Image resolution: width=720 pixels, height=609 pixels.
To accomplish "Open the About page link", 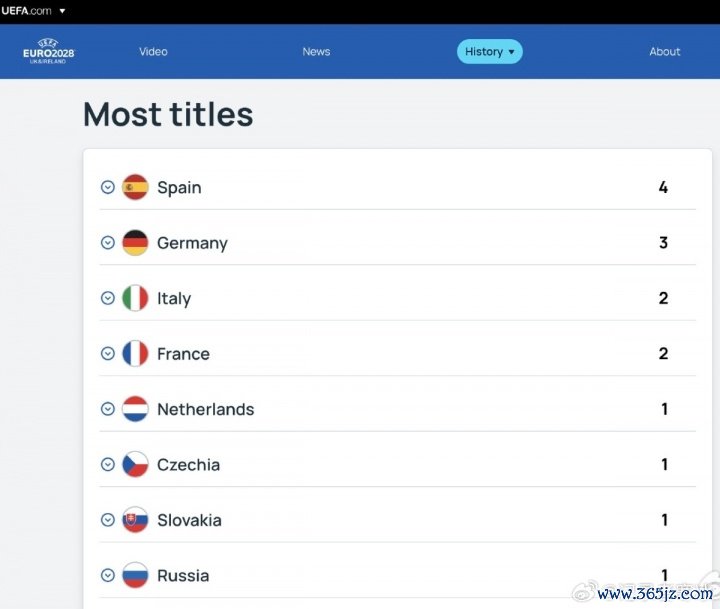I will 665,51.
